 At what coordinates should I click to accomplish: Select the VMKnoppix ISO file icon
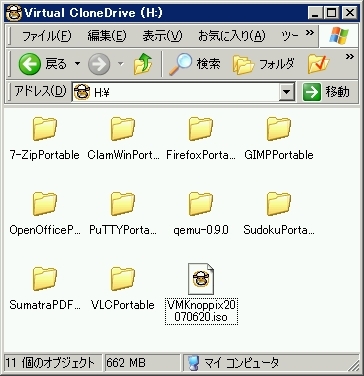(201, 279)
